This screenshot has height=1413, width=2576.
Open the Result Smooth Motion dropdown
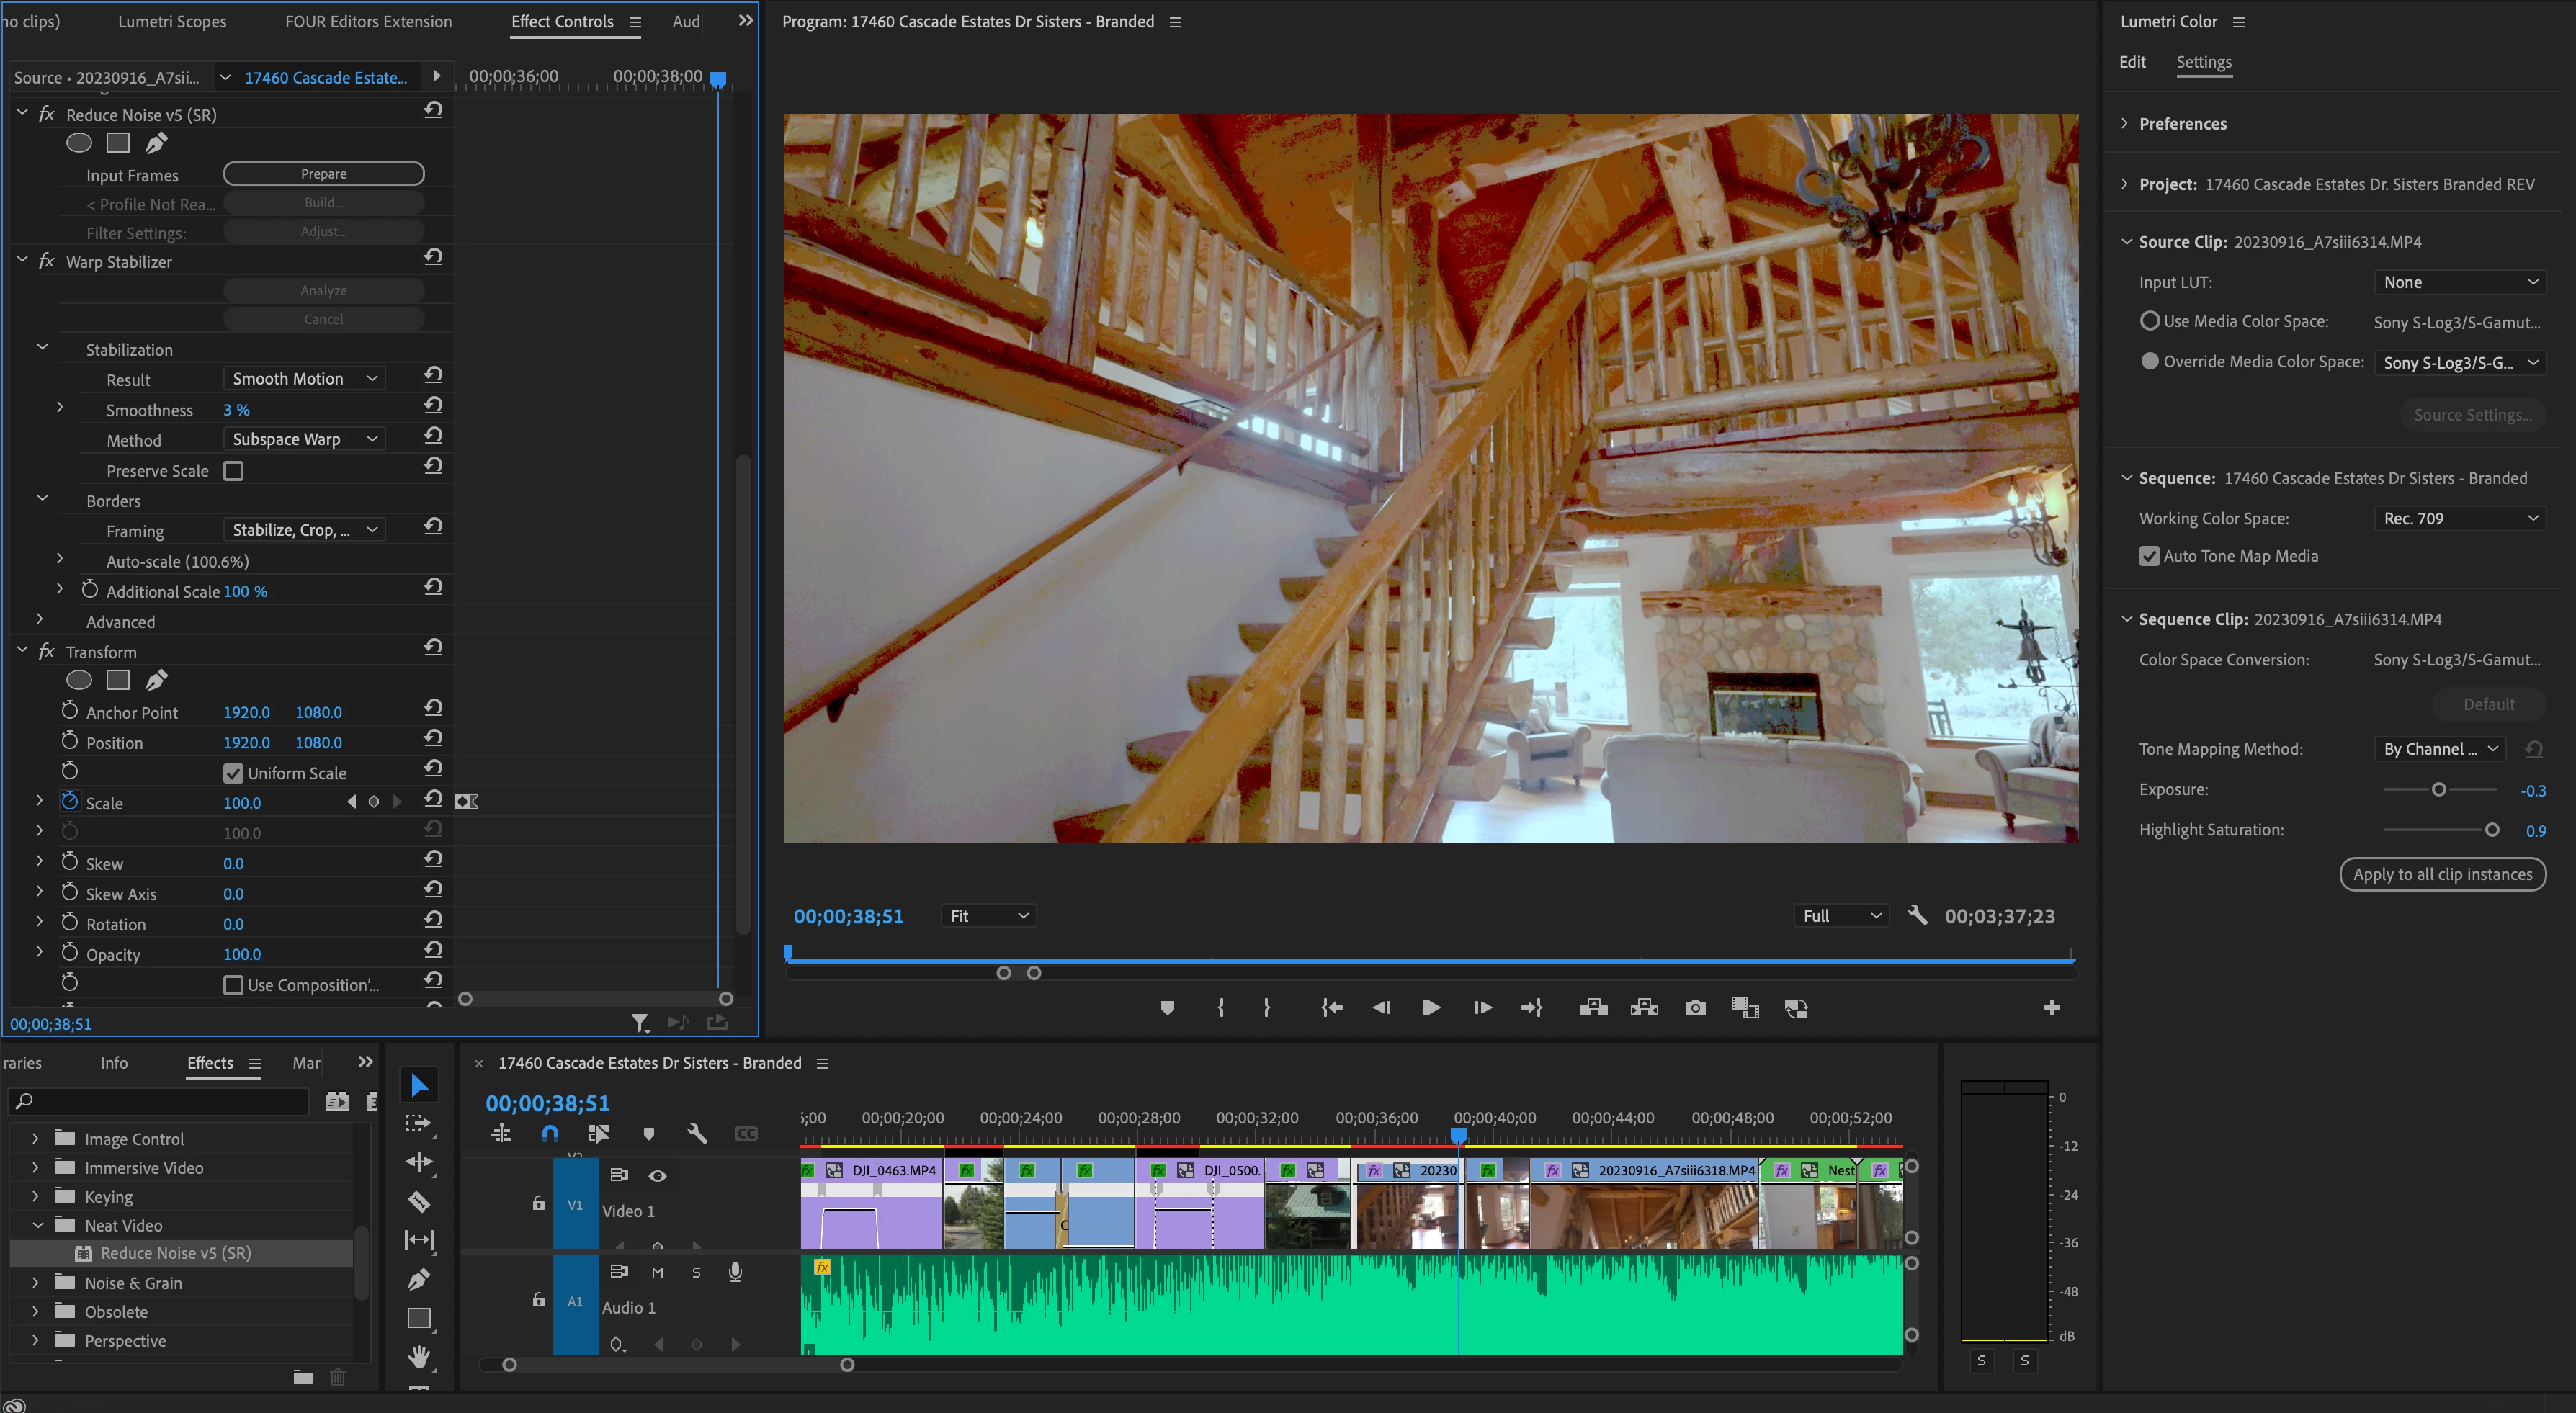coord(303,379)
